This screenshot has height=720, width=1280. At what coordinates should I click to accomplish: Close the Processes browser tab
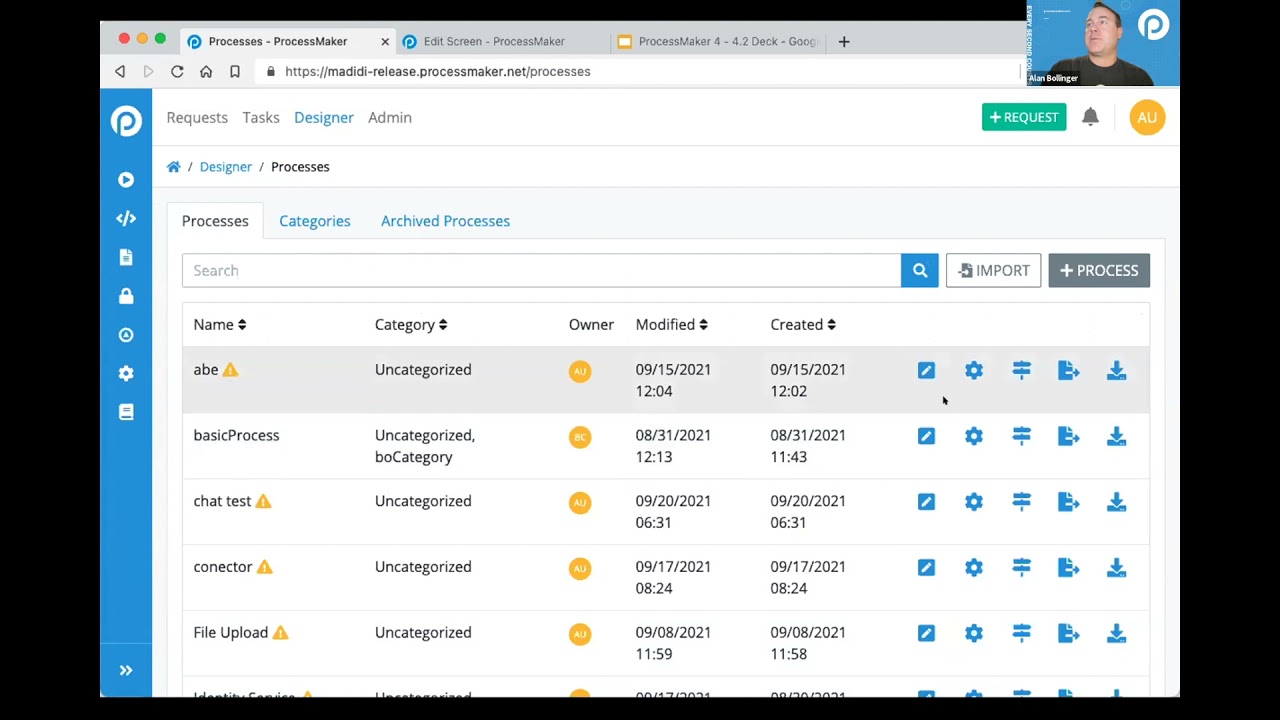point(385,41)
